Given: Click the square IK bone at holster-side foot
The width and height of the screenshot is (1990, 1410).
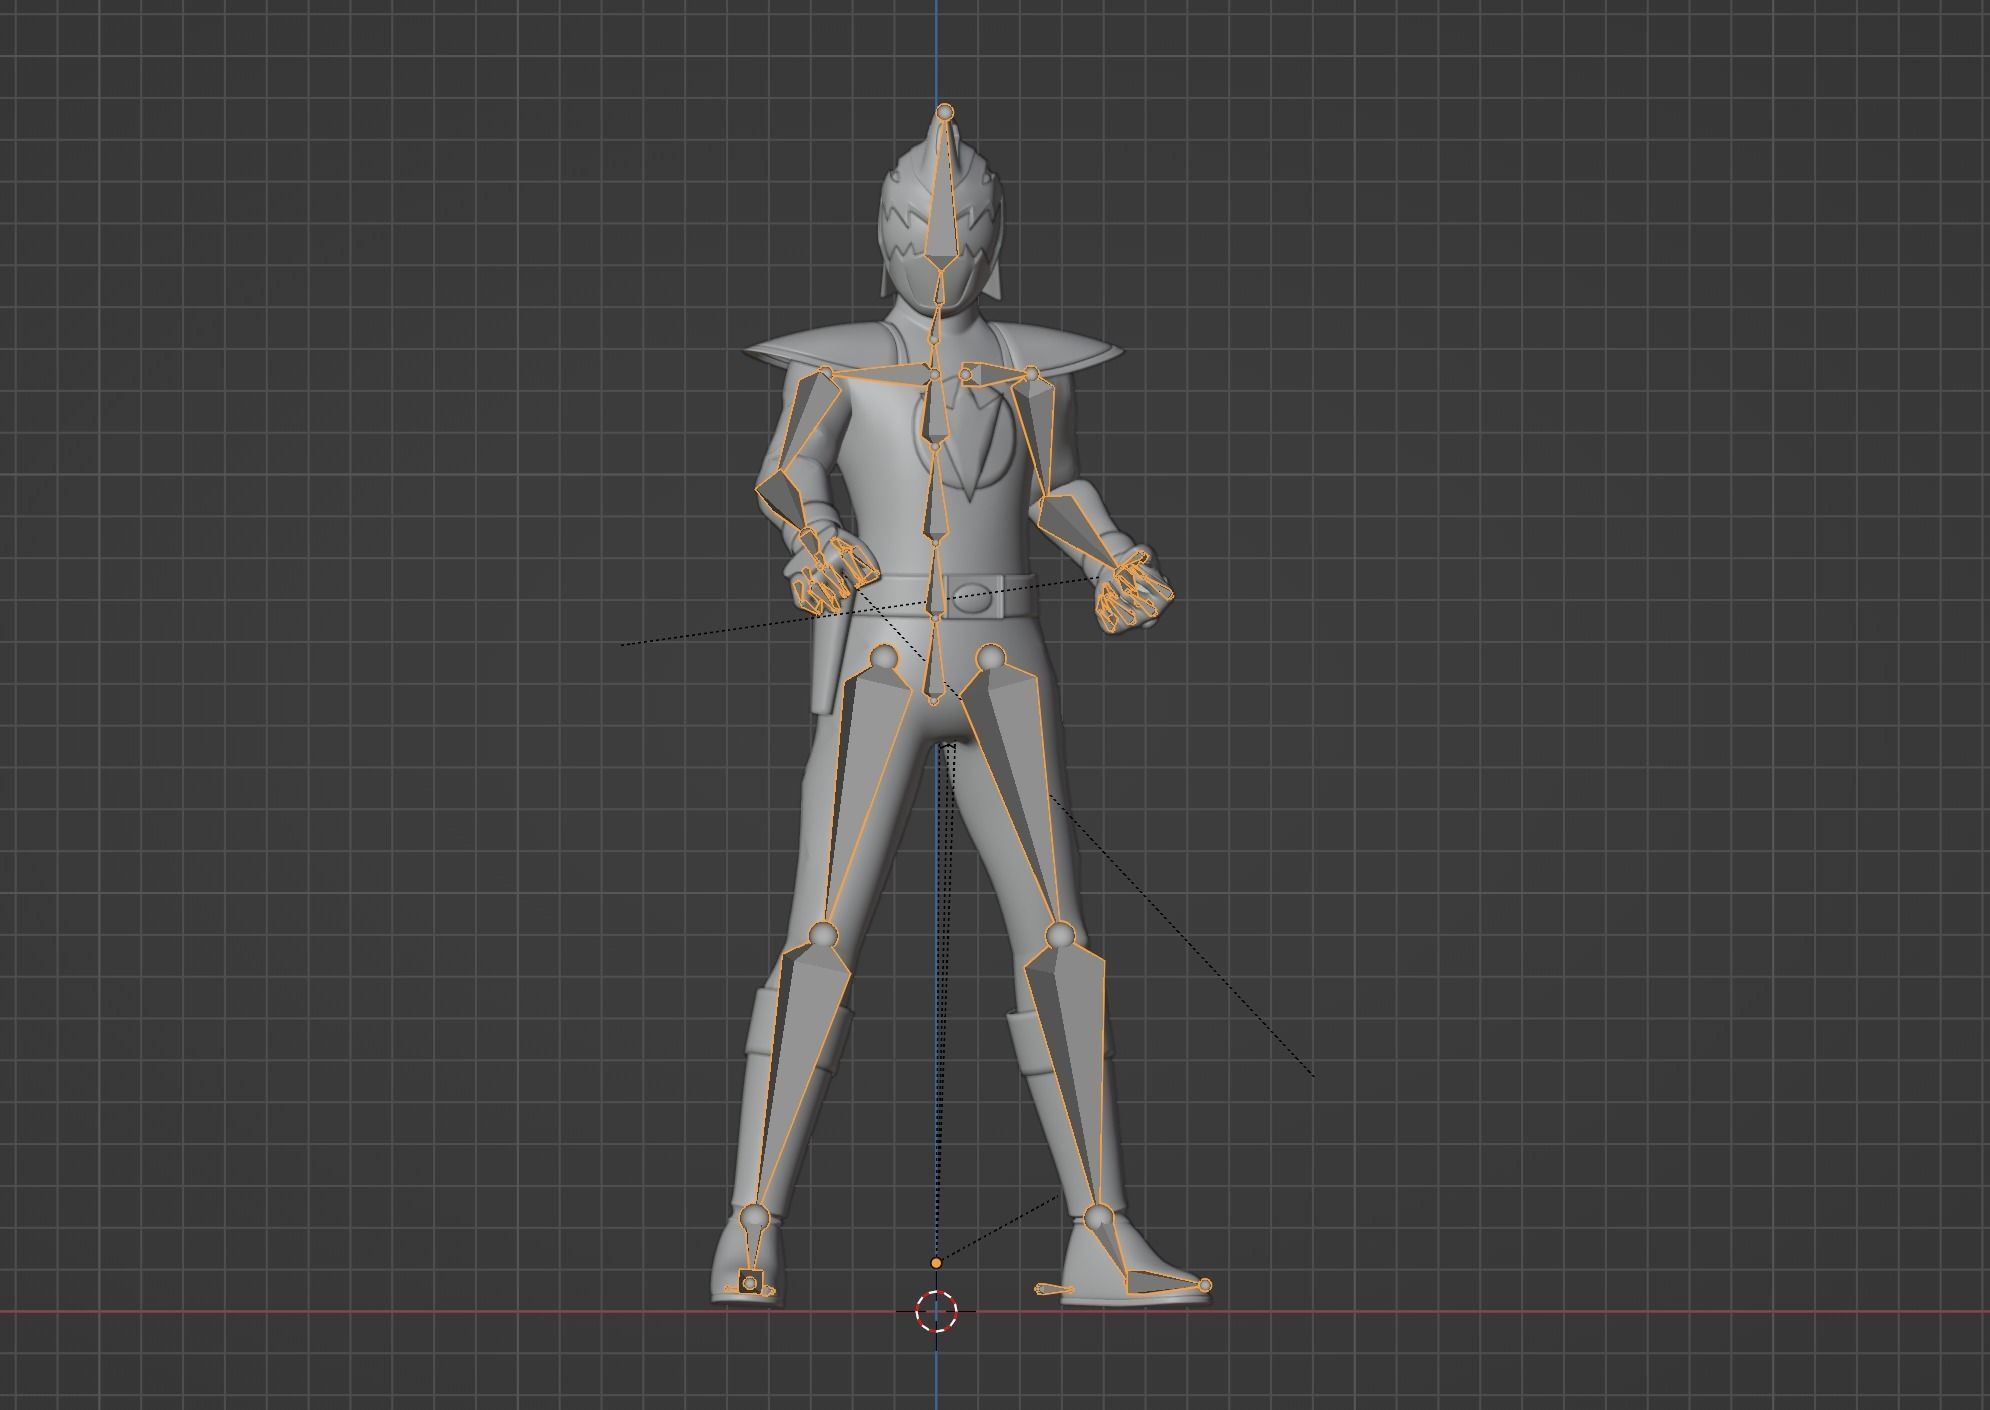Looking at the screenshot, I should click(749, 1281).
